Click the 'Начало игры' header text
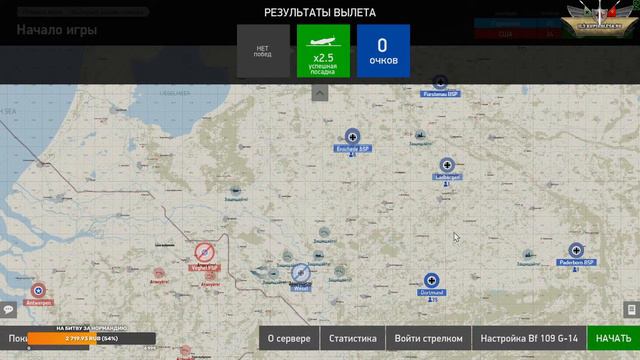 click(57, 30)
